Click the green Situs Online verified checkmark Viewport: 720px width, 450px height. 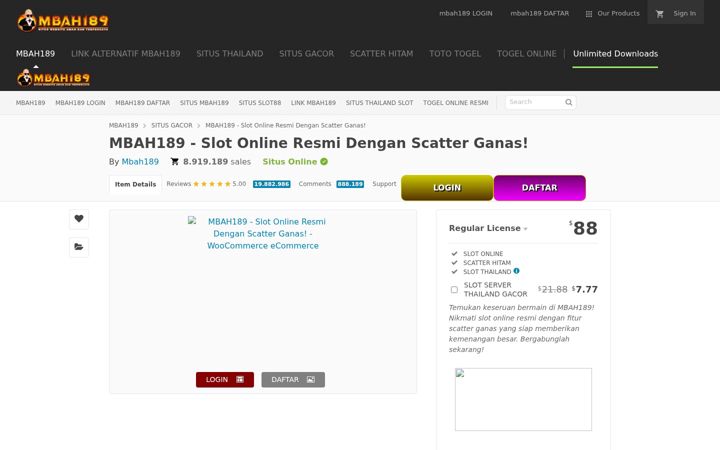[x=324, y=162]
